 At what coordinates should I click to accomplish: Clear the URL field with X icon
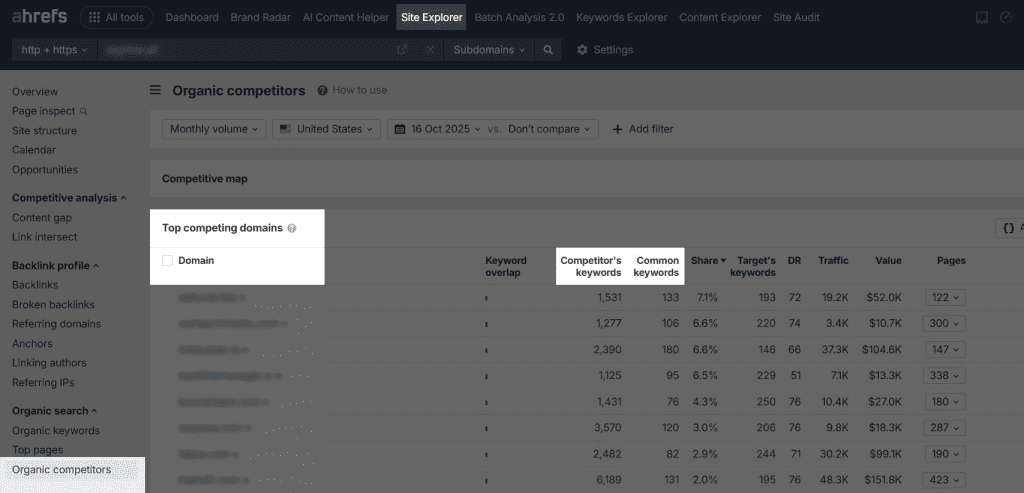(430, 50)
